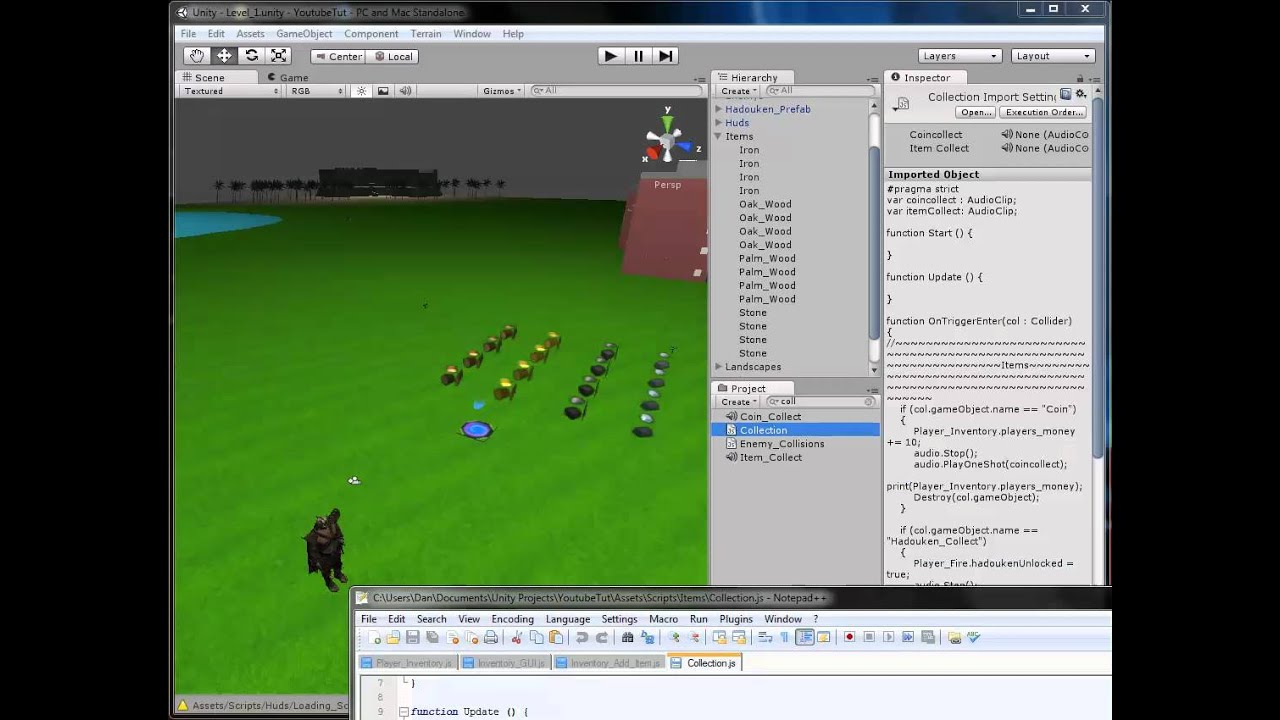The image size is (1280, 720).
Task: Switch to Player_Inventory.js tab in Notepad++
Action: [407, 663]
